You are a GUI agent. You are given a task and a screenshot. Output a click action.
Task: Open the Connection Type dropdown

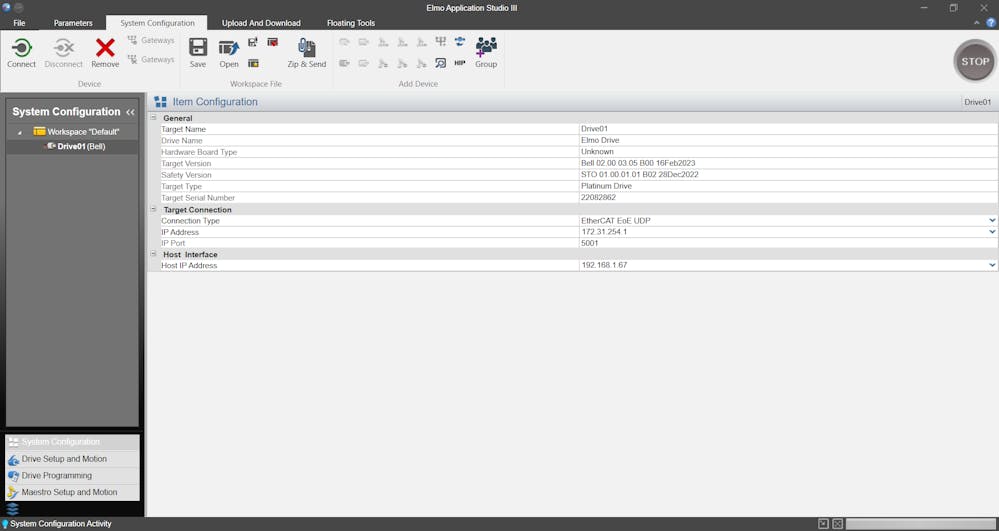[x=992, y=221]
